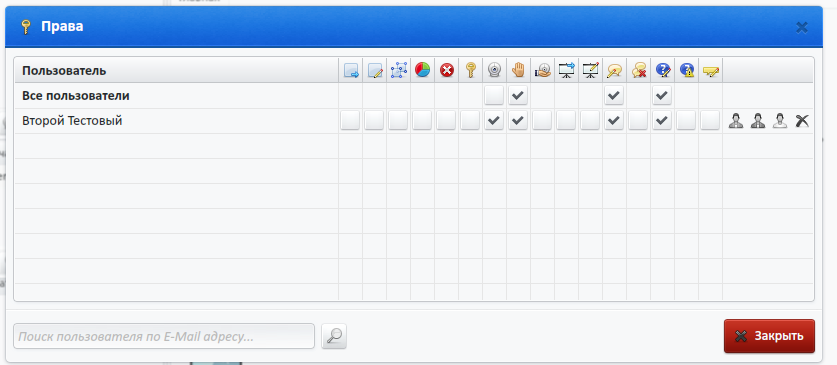Check the key column box for Второй Тестовый
This screenshot has height=365, width=837.
470,121
